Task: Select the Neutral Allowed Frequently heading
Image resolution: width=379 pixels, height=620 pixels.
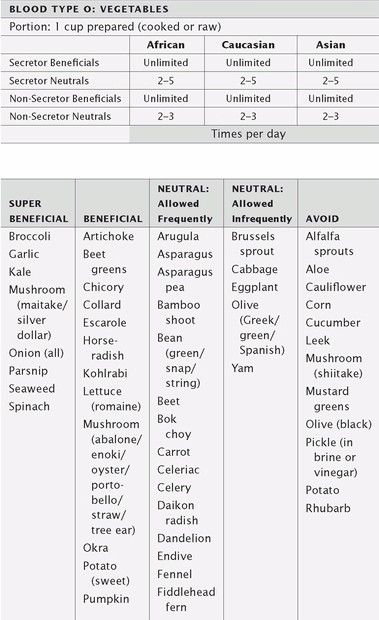Action: (x=185, y=204)
